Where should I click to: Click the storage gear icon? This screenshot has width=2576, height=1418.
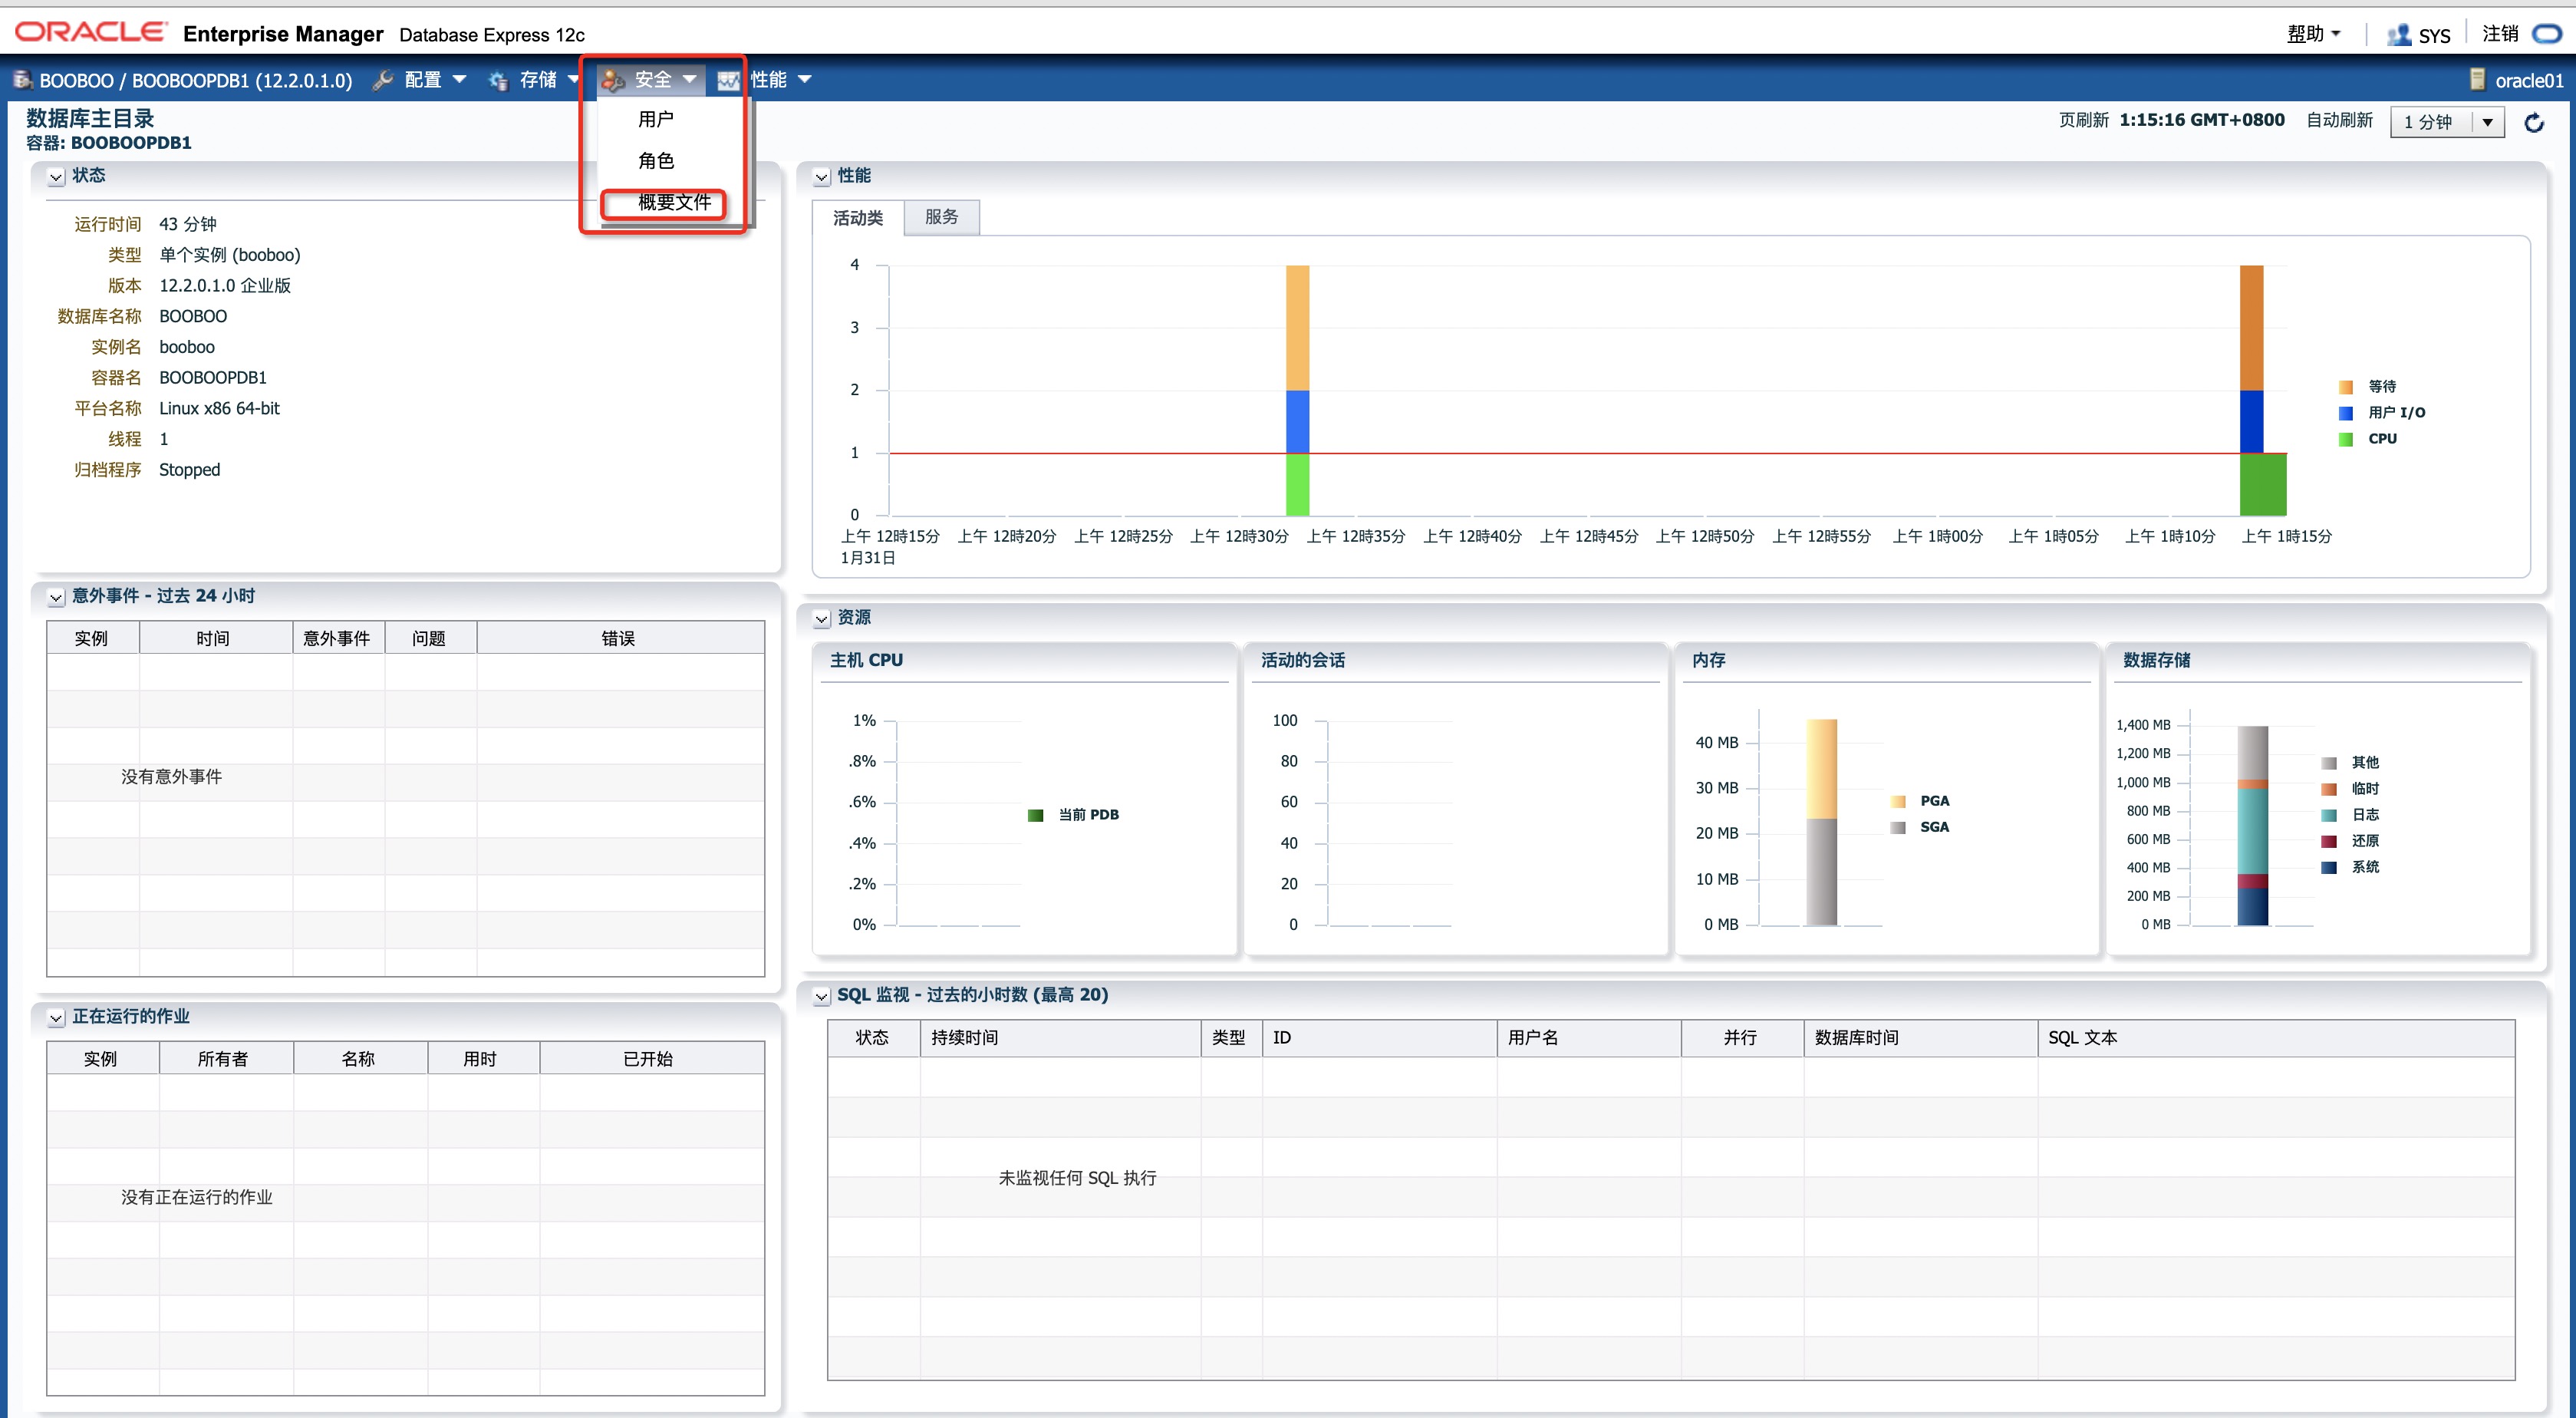coord(498,80)
